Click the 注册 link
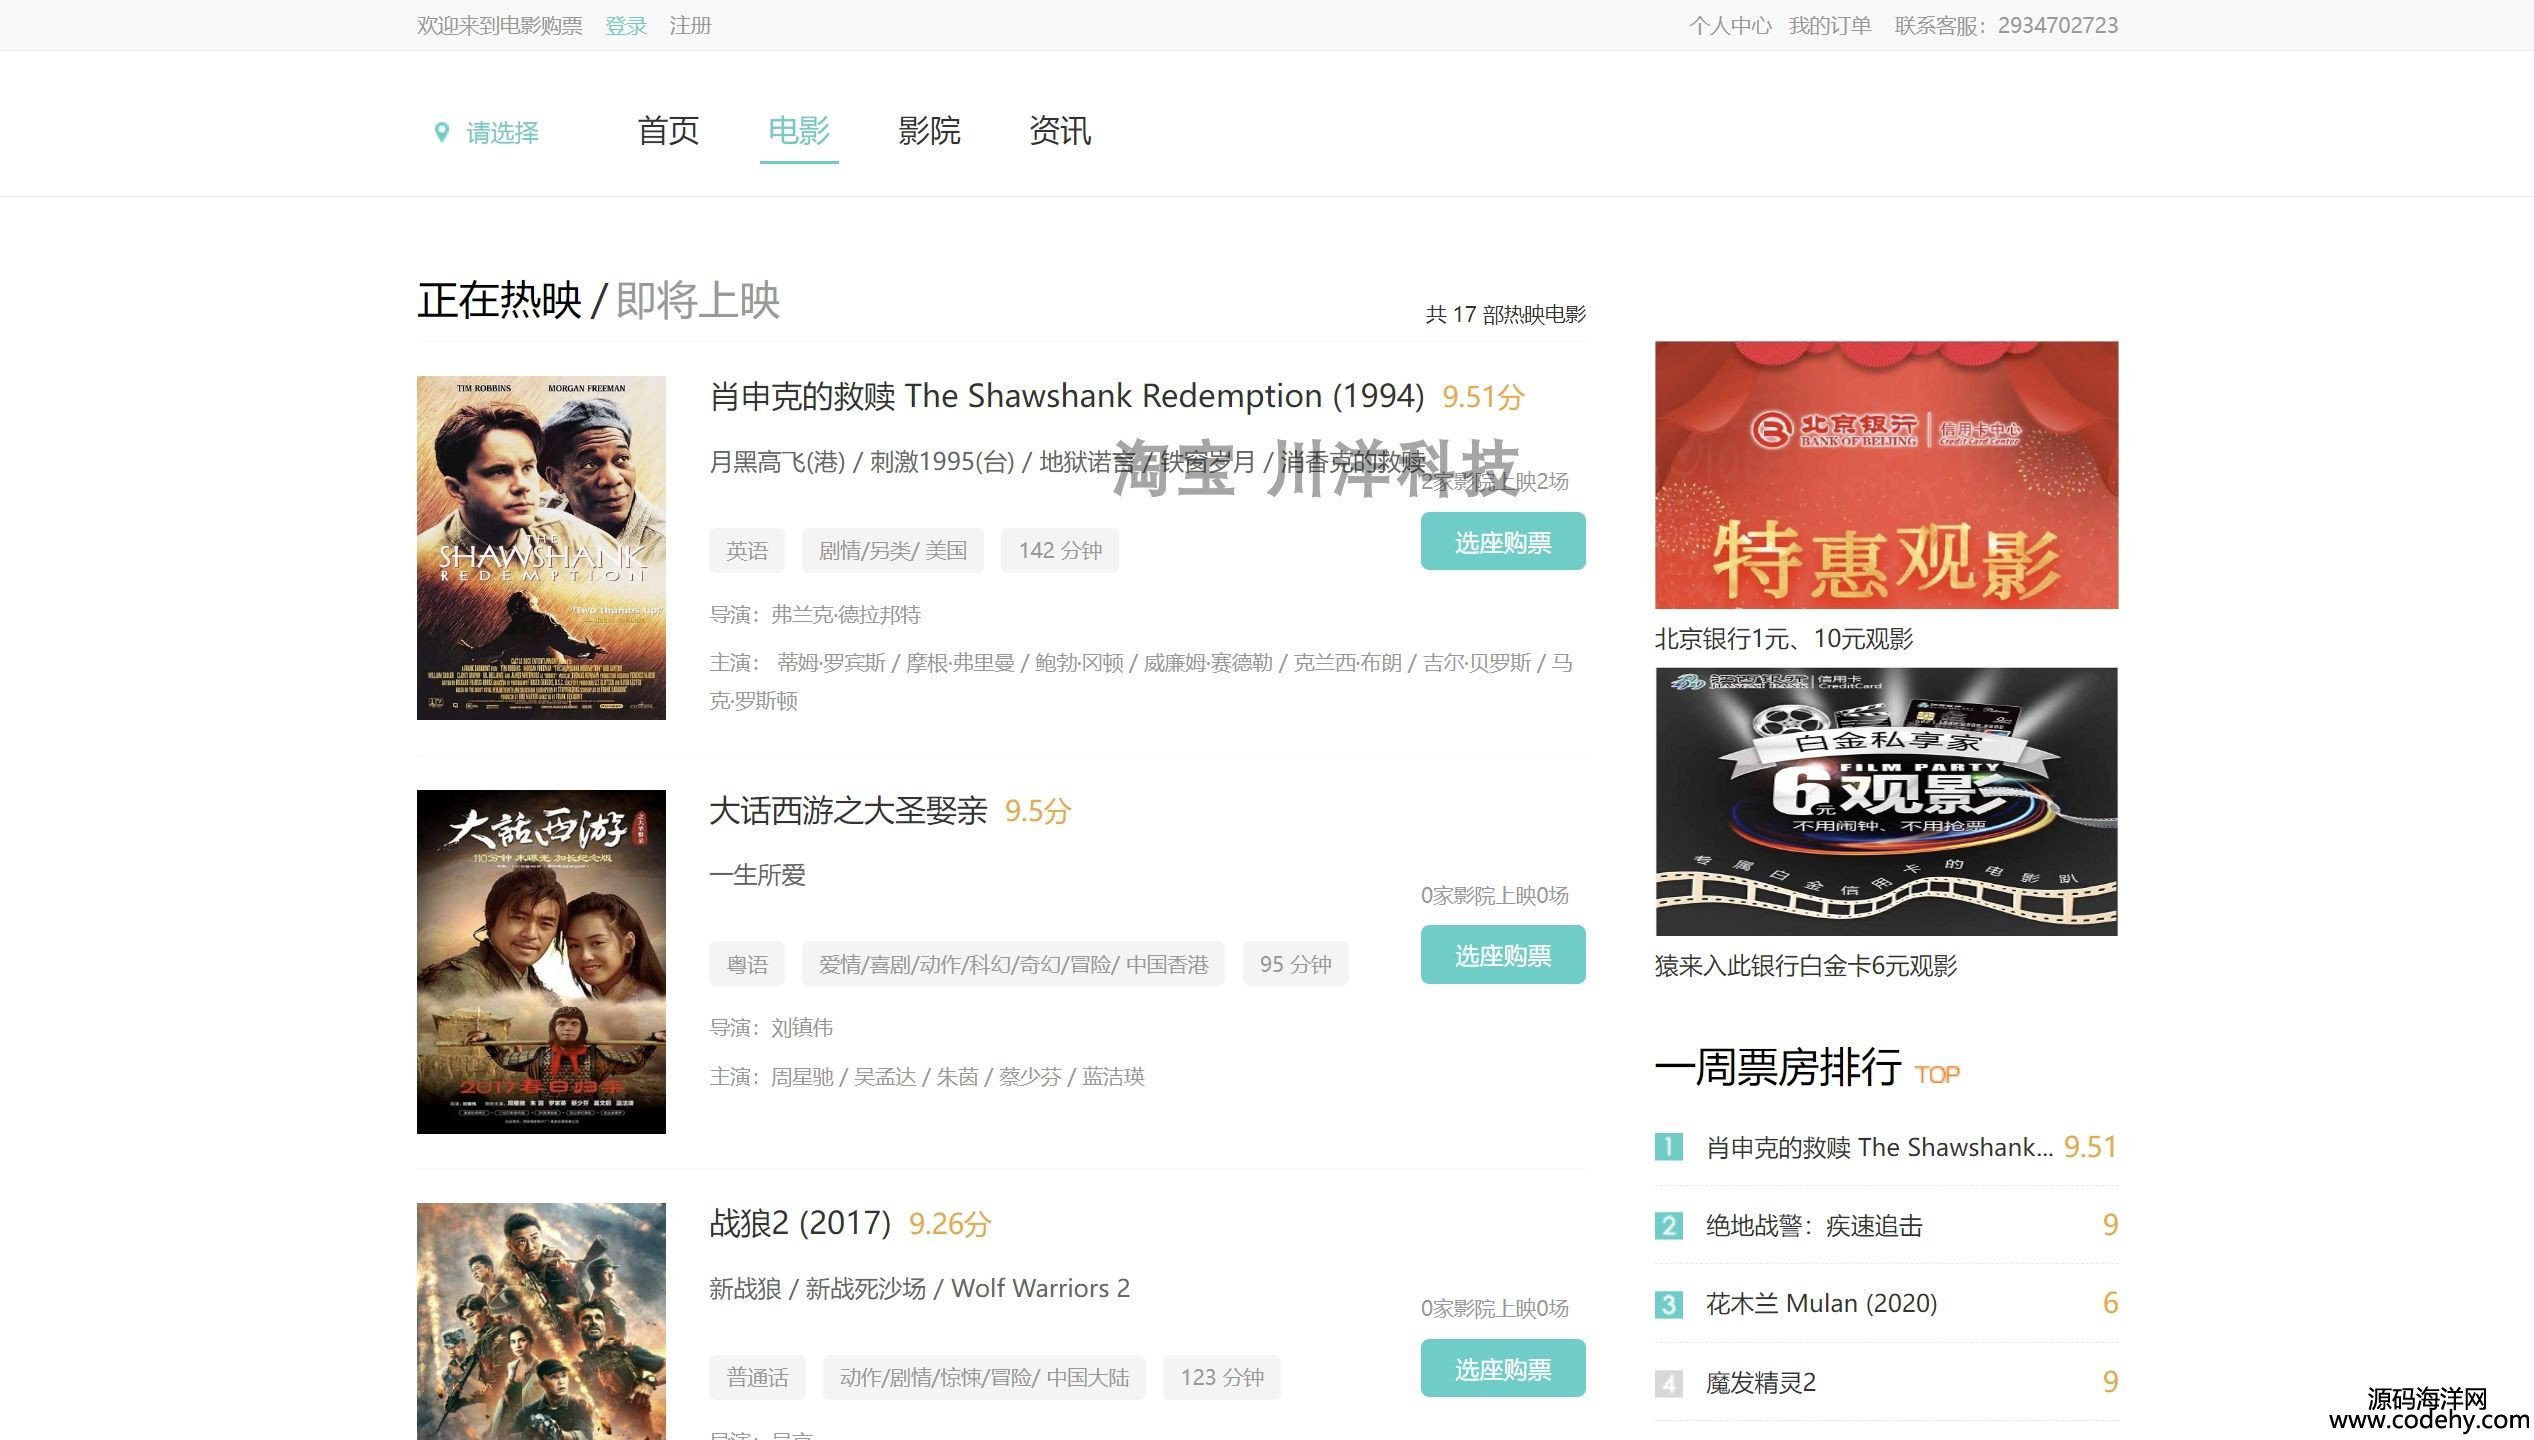Screen dimensions: 2534x1440 [690, 26]
